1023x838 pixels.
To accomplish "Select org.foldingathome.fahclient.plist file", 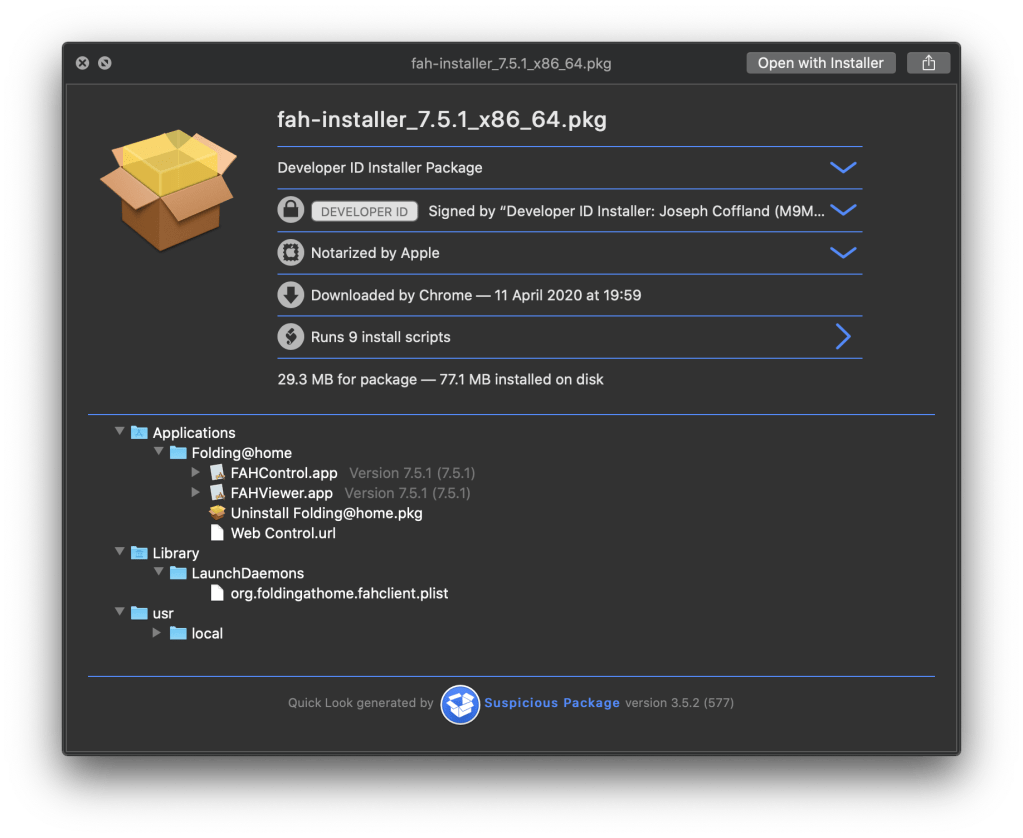I will tap(339, 593).
